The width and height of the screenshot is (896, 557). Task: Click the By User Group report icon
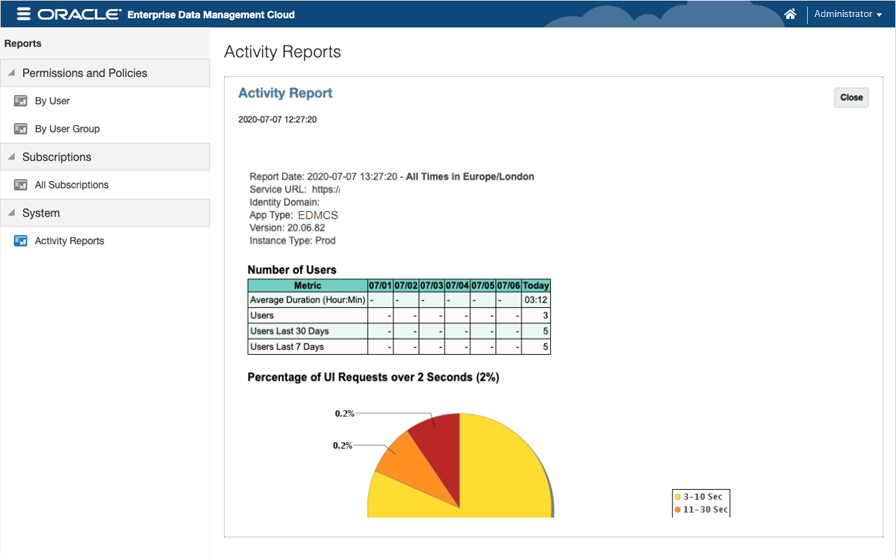pyautogui.click(x=21, y=129)
